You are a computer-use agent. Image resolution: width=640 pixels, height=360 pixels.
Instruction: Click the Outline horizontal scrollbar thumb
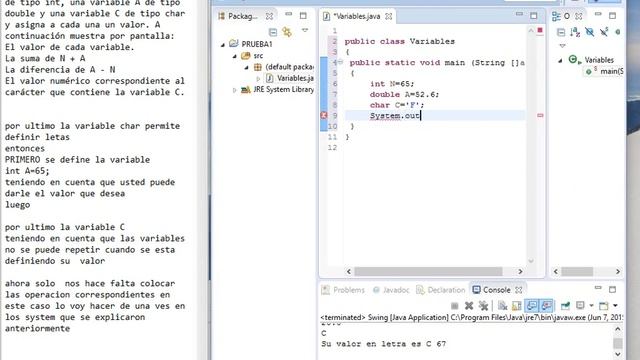577,271
